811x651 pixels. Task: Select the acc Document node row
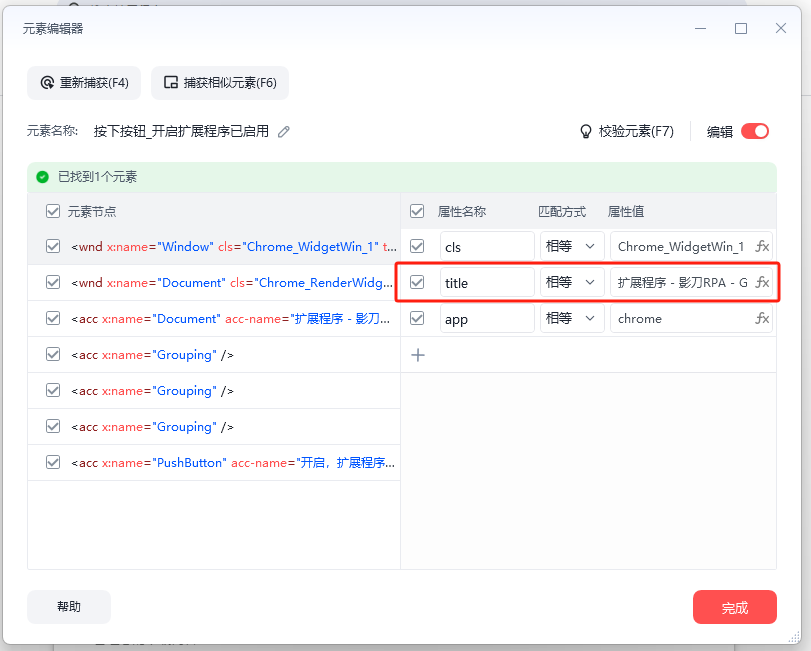click(230, 319)
